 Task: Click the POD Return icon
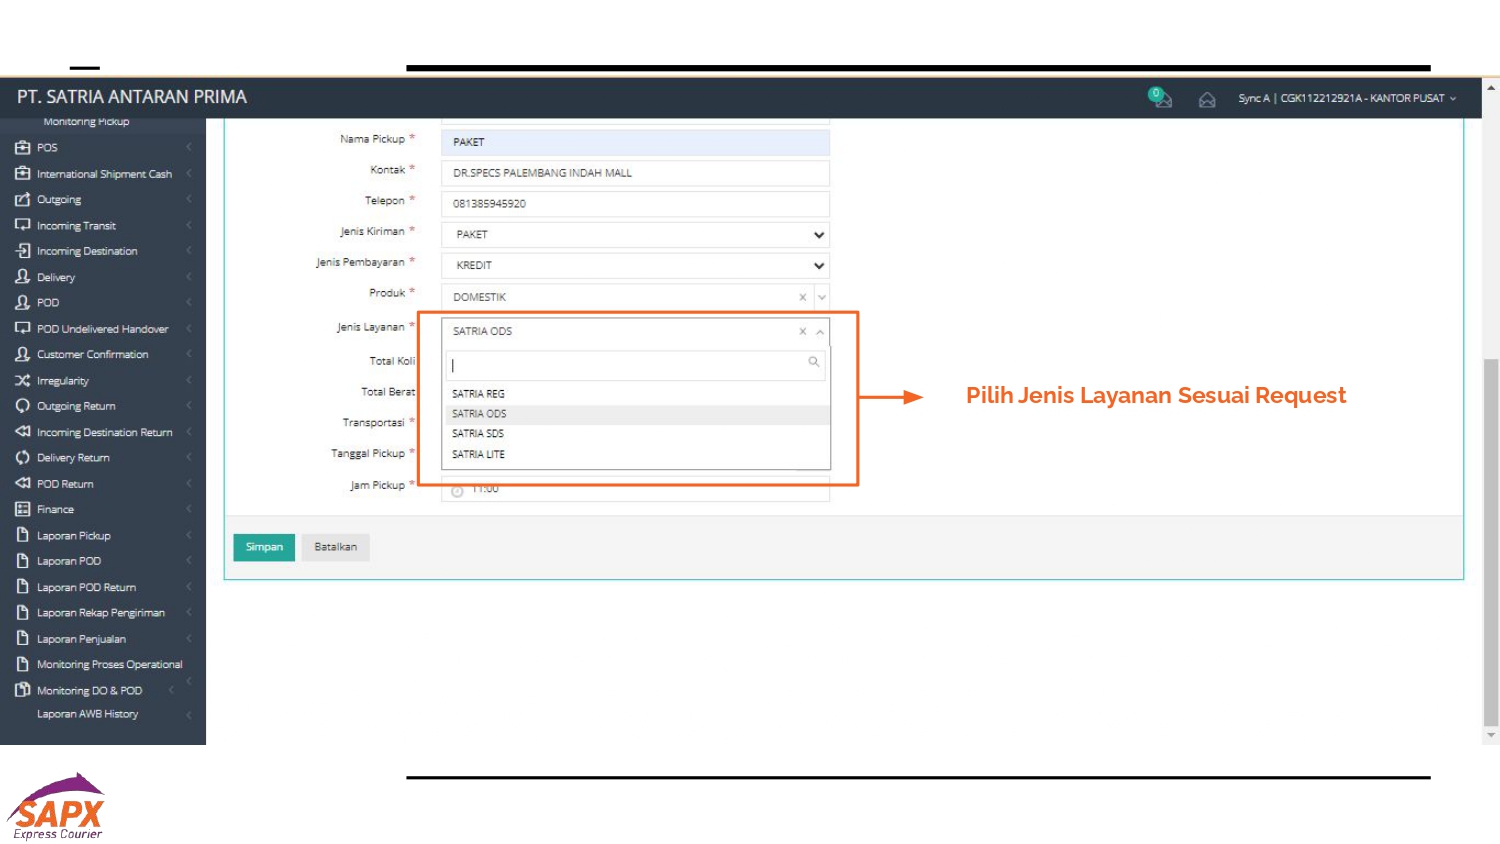pyautogui.click(x=22, y=483)
